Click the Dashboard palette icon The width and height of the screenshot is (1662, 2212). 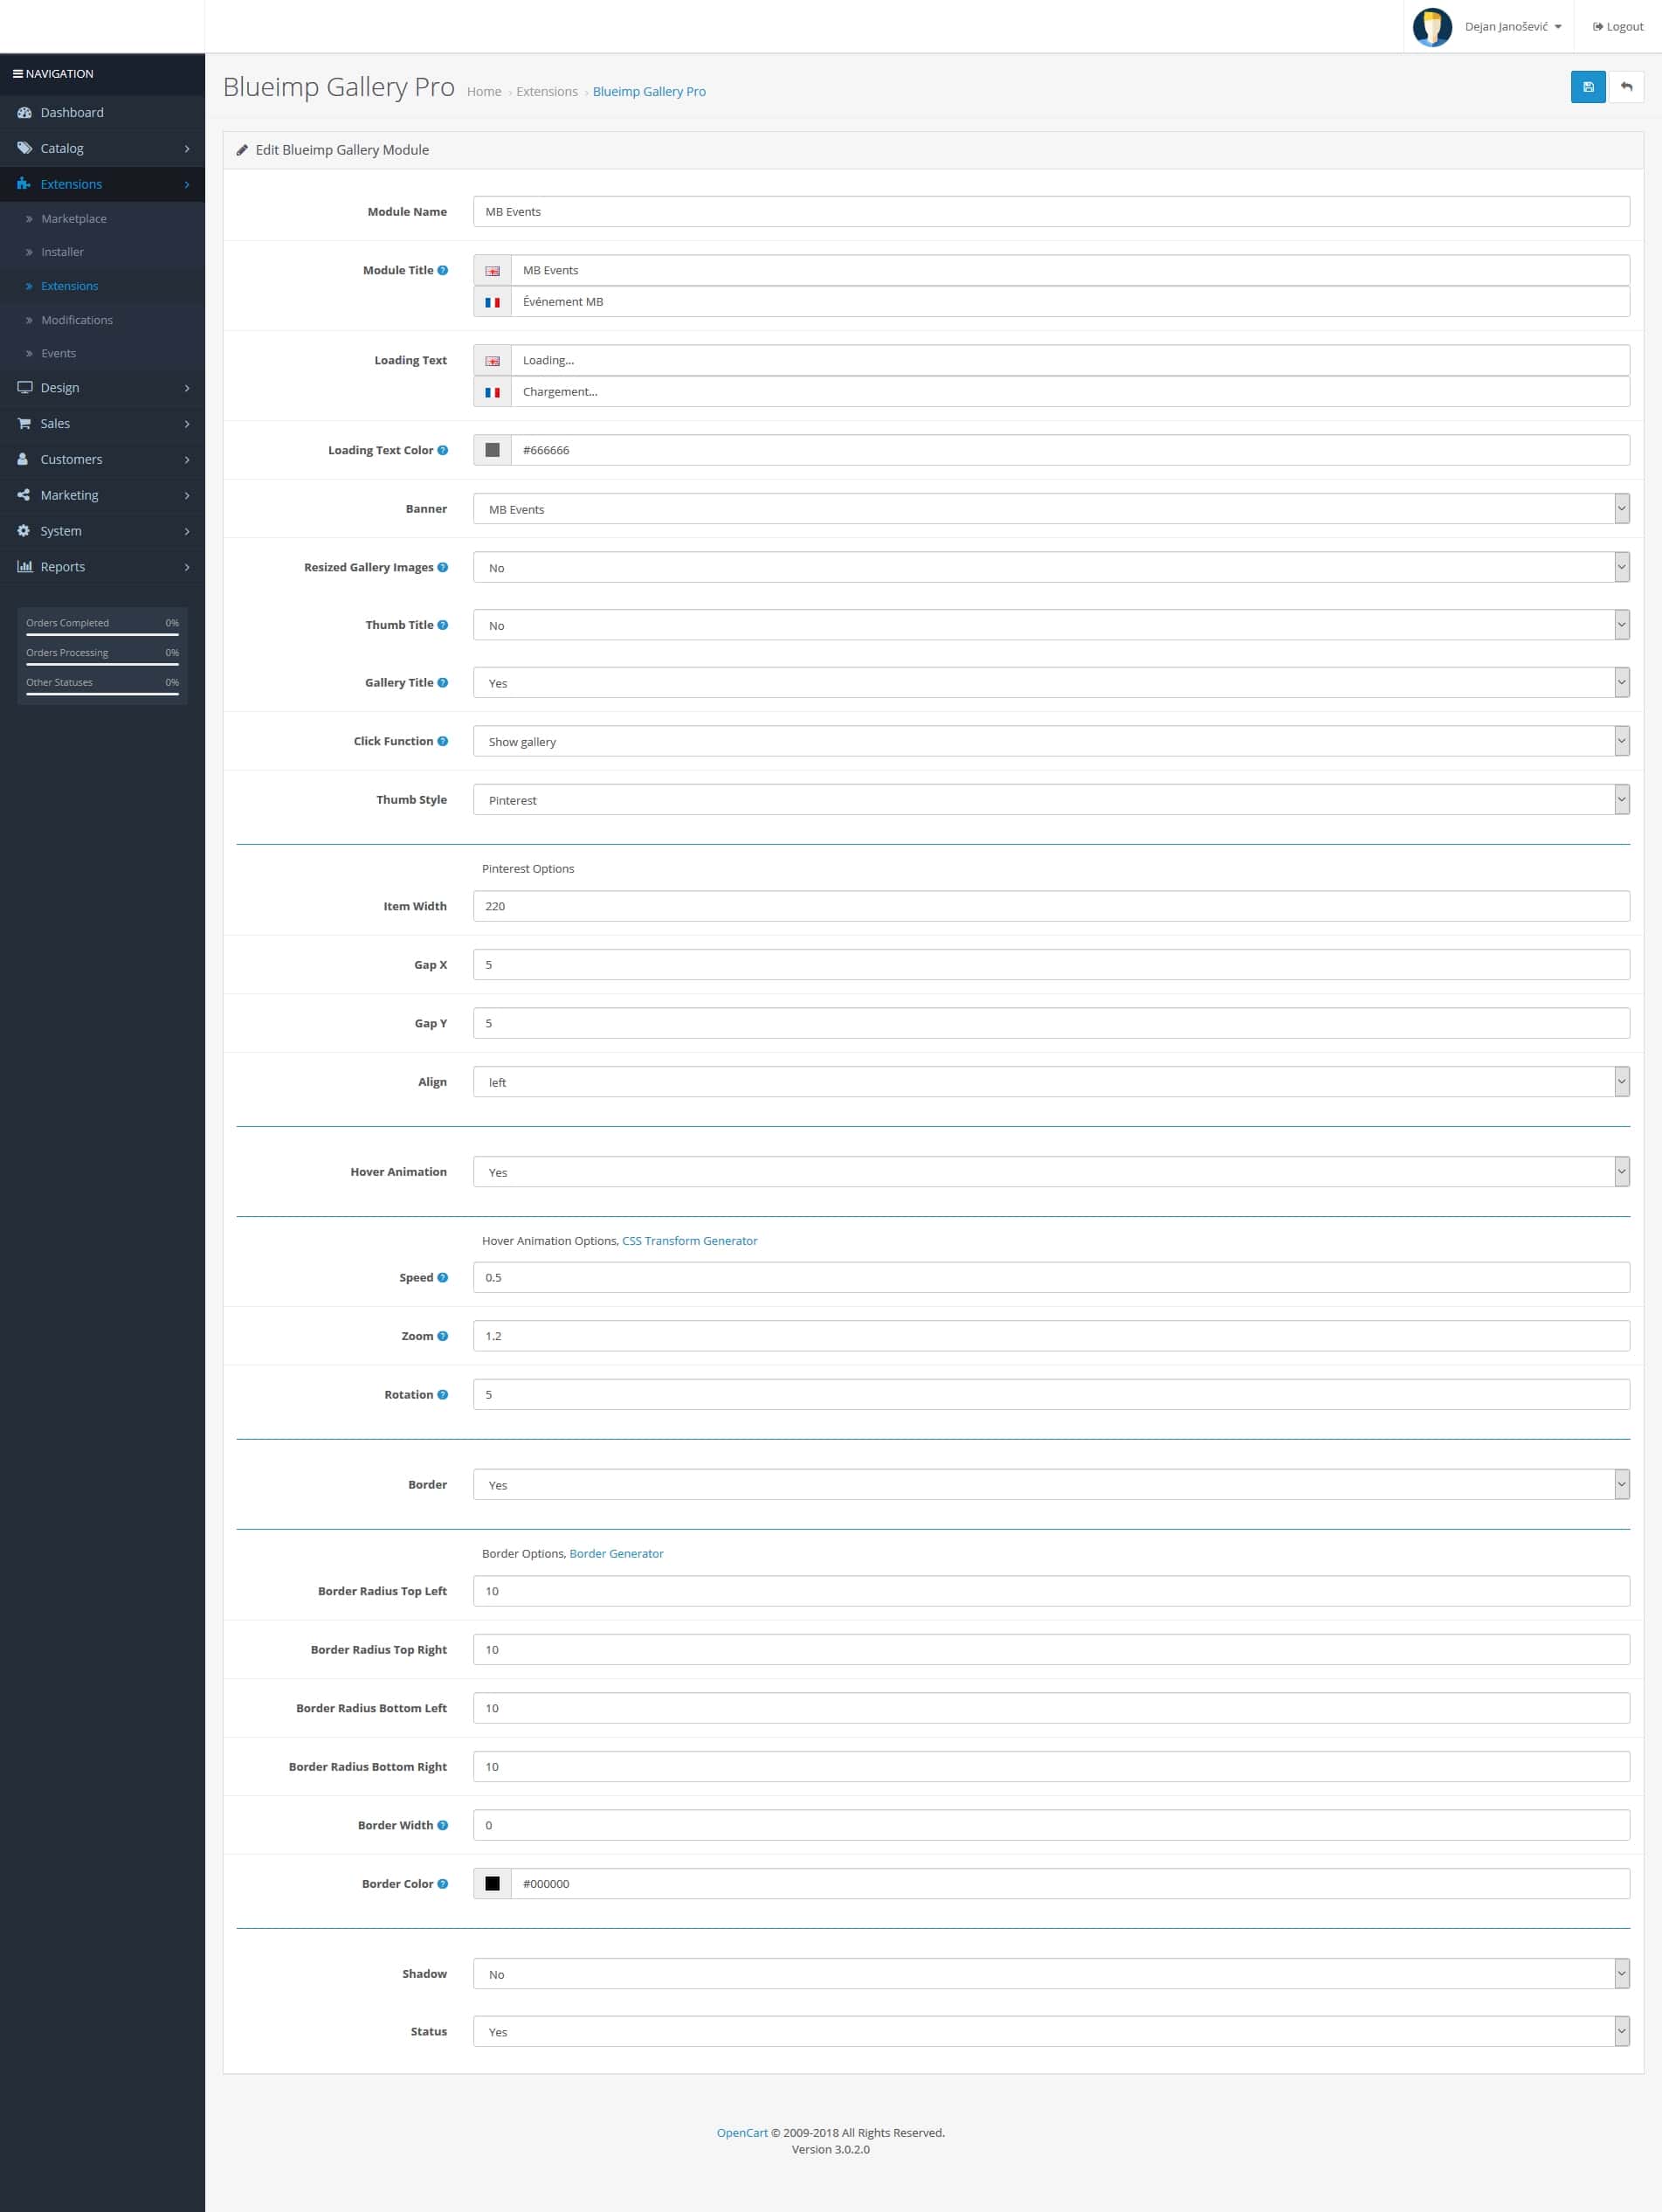tap(24, 113)
